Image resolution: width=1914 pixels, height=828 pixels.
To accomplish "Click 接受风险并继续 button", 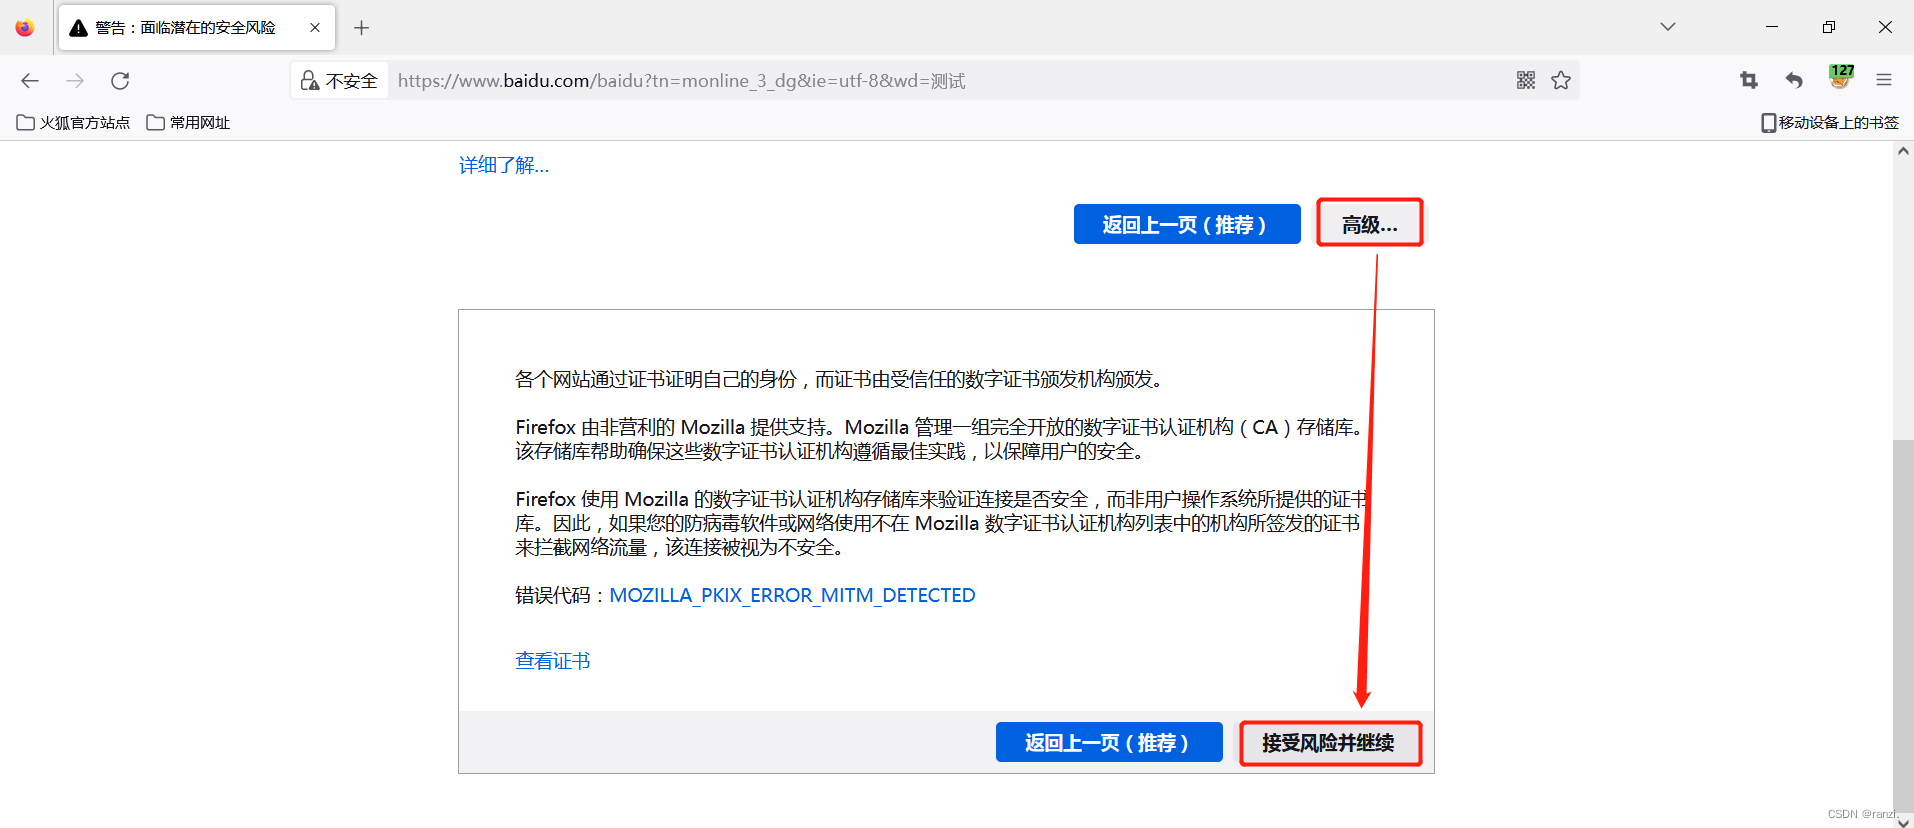I will (x=1330, y=743).
